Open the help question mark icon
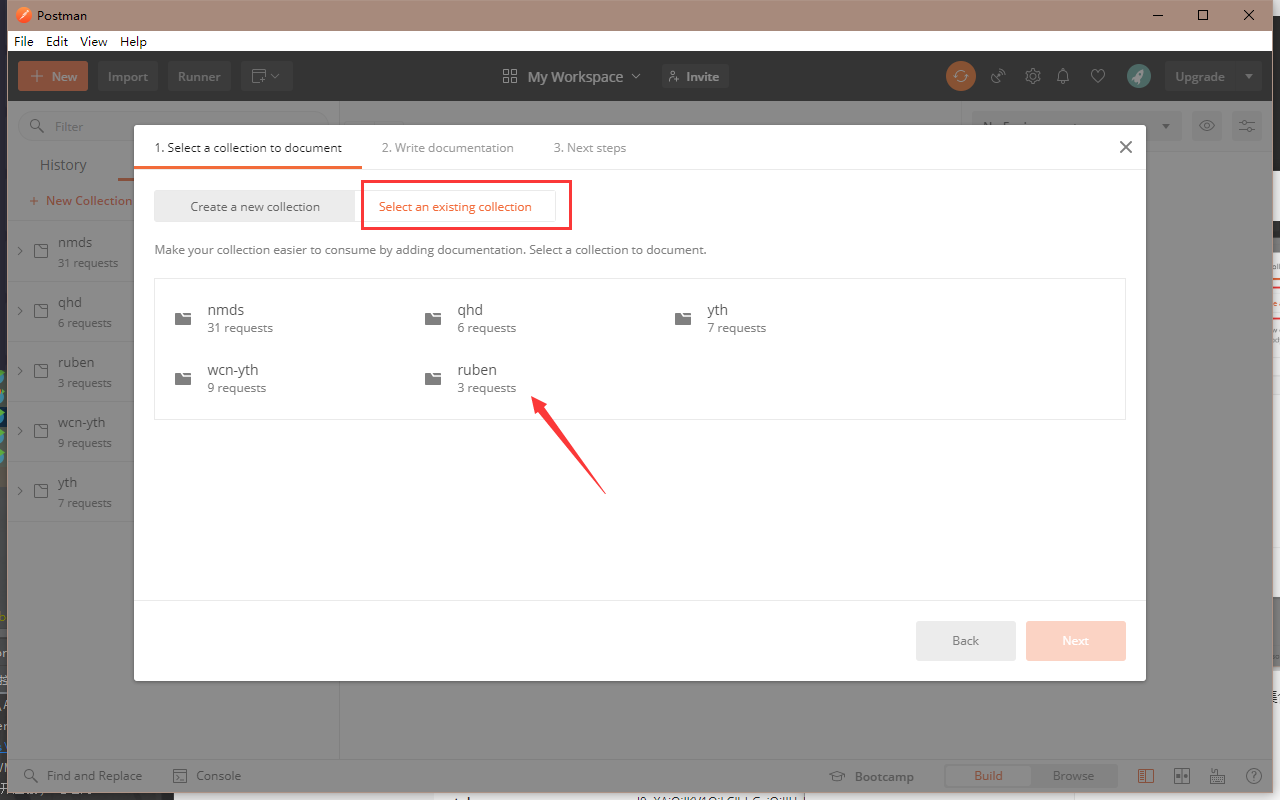Screen dimensions: 1280x800 click(1253, 776)
